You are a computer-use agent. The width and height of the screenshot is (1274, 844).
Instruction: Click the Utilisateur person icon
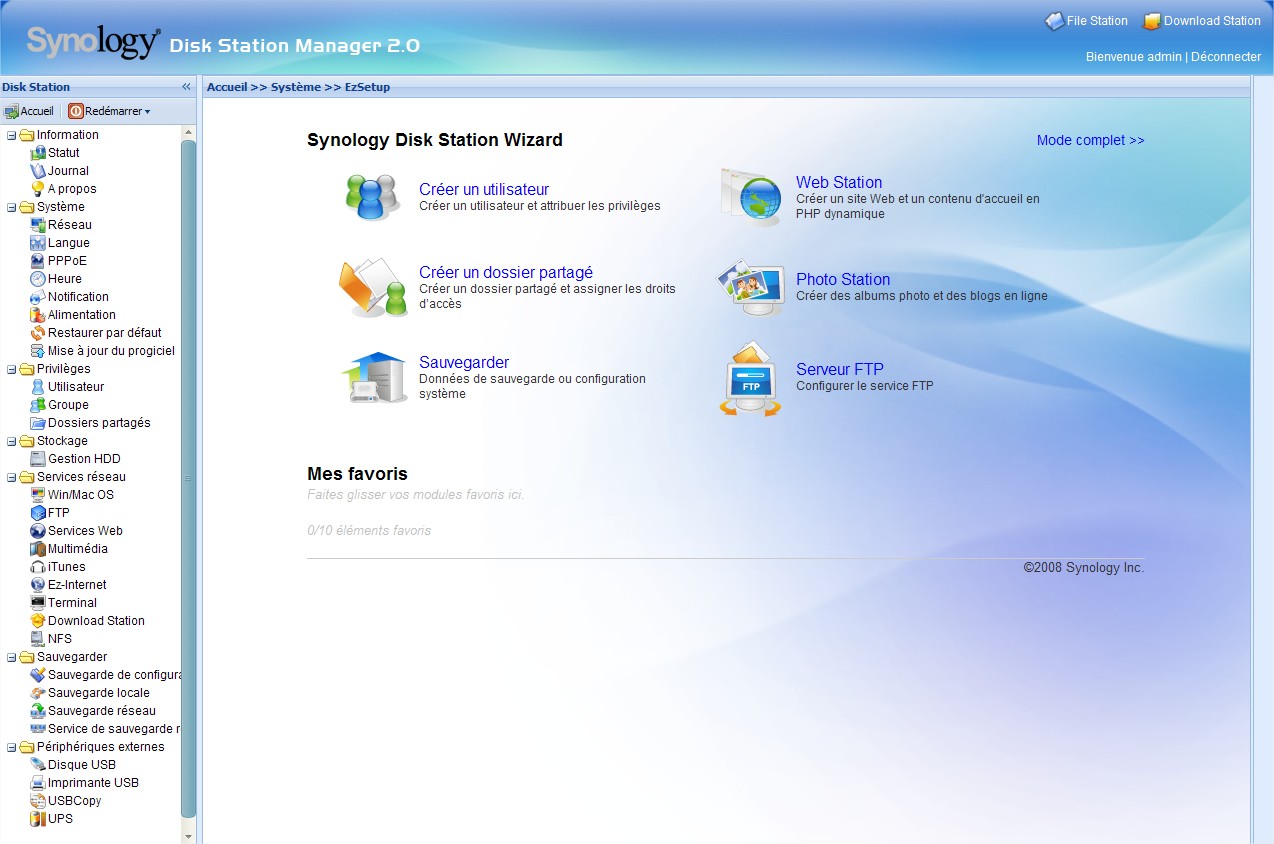pyautogui.click(x=38, y=387)
